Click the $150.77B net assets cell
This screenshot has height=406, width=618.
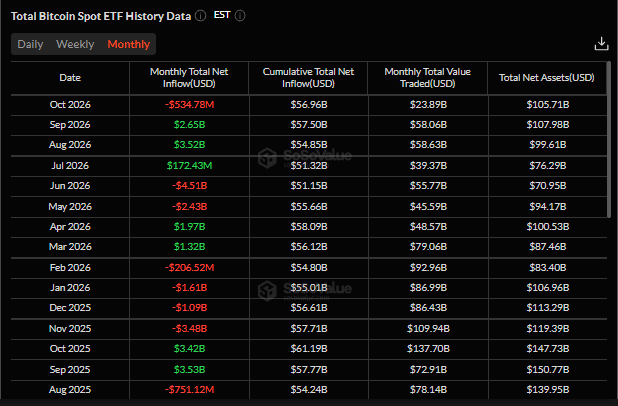pos(548,370)
